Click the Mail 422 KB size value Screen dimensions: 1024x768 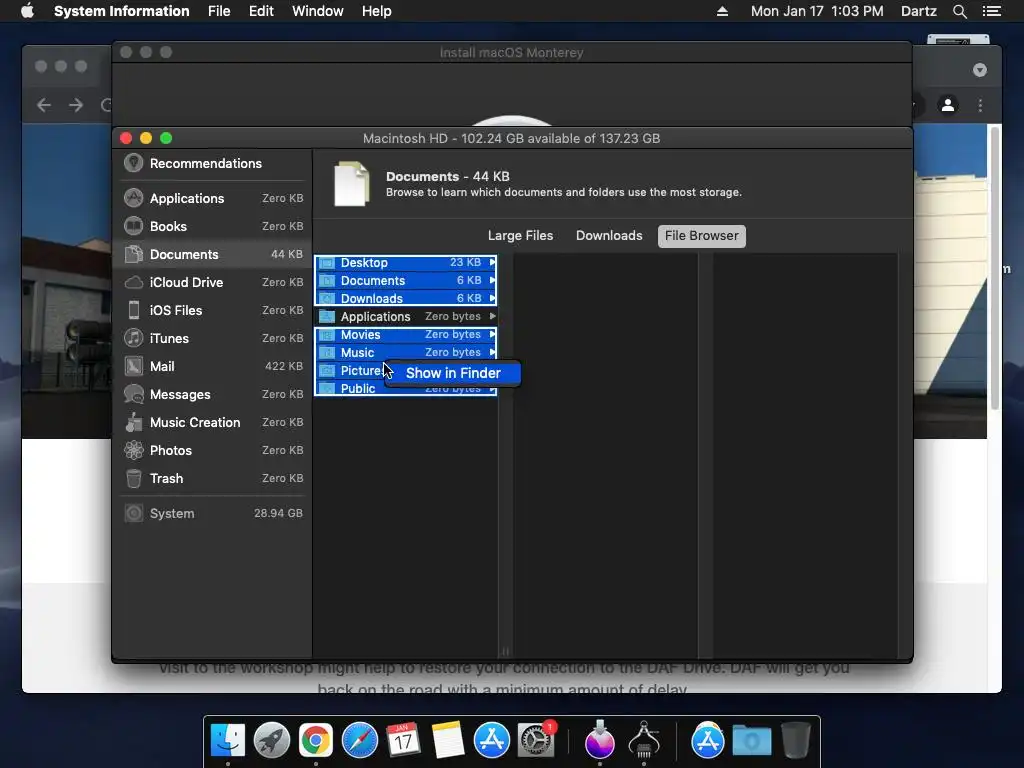[x=283, y=366]
